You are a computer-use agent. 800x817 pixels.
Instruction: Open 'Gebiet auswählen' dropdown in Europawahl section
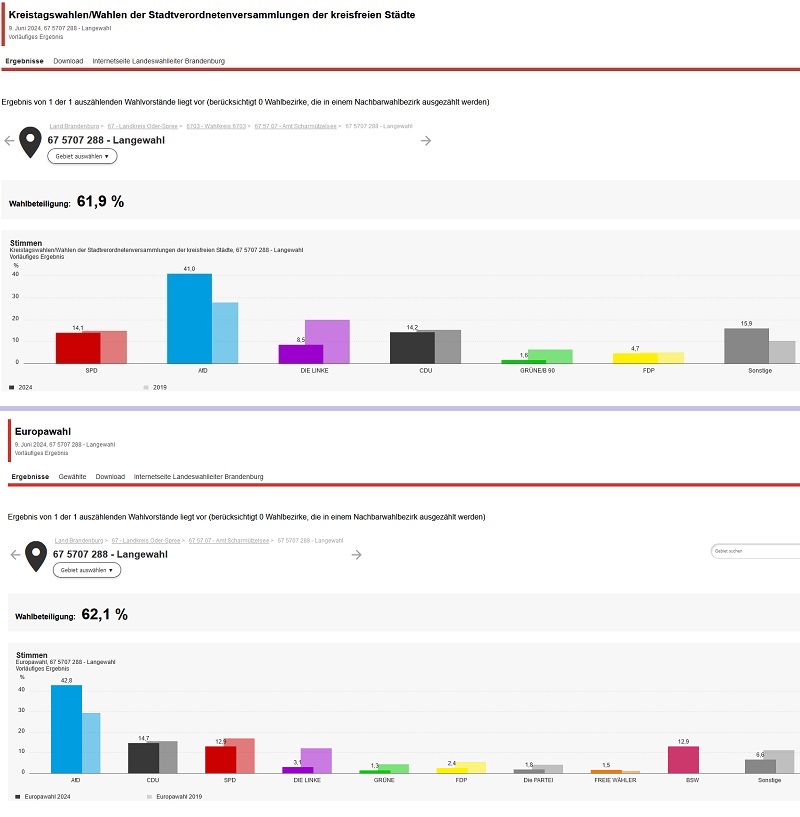(x=87, y=570)
